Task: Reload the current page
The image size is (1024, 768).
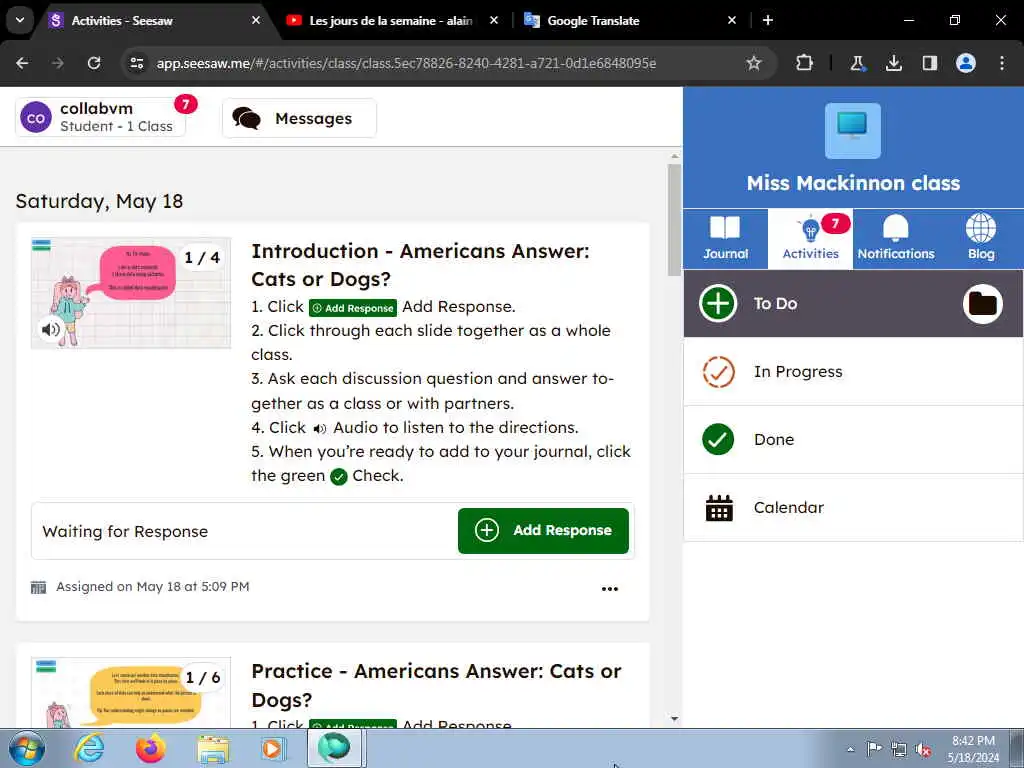Action: 94,63
